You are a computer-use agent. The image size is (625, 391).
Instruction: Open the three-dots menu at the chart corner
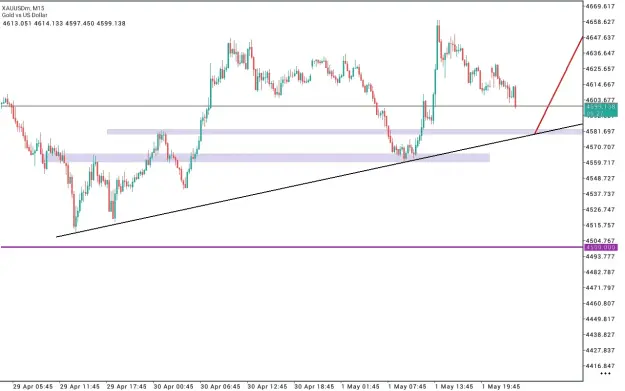[605, 374]
